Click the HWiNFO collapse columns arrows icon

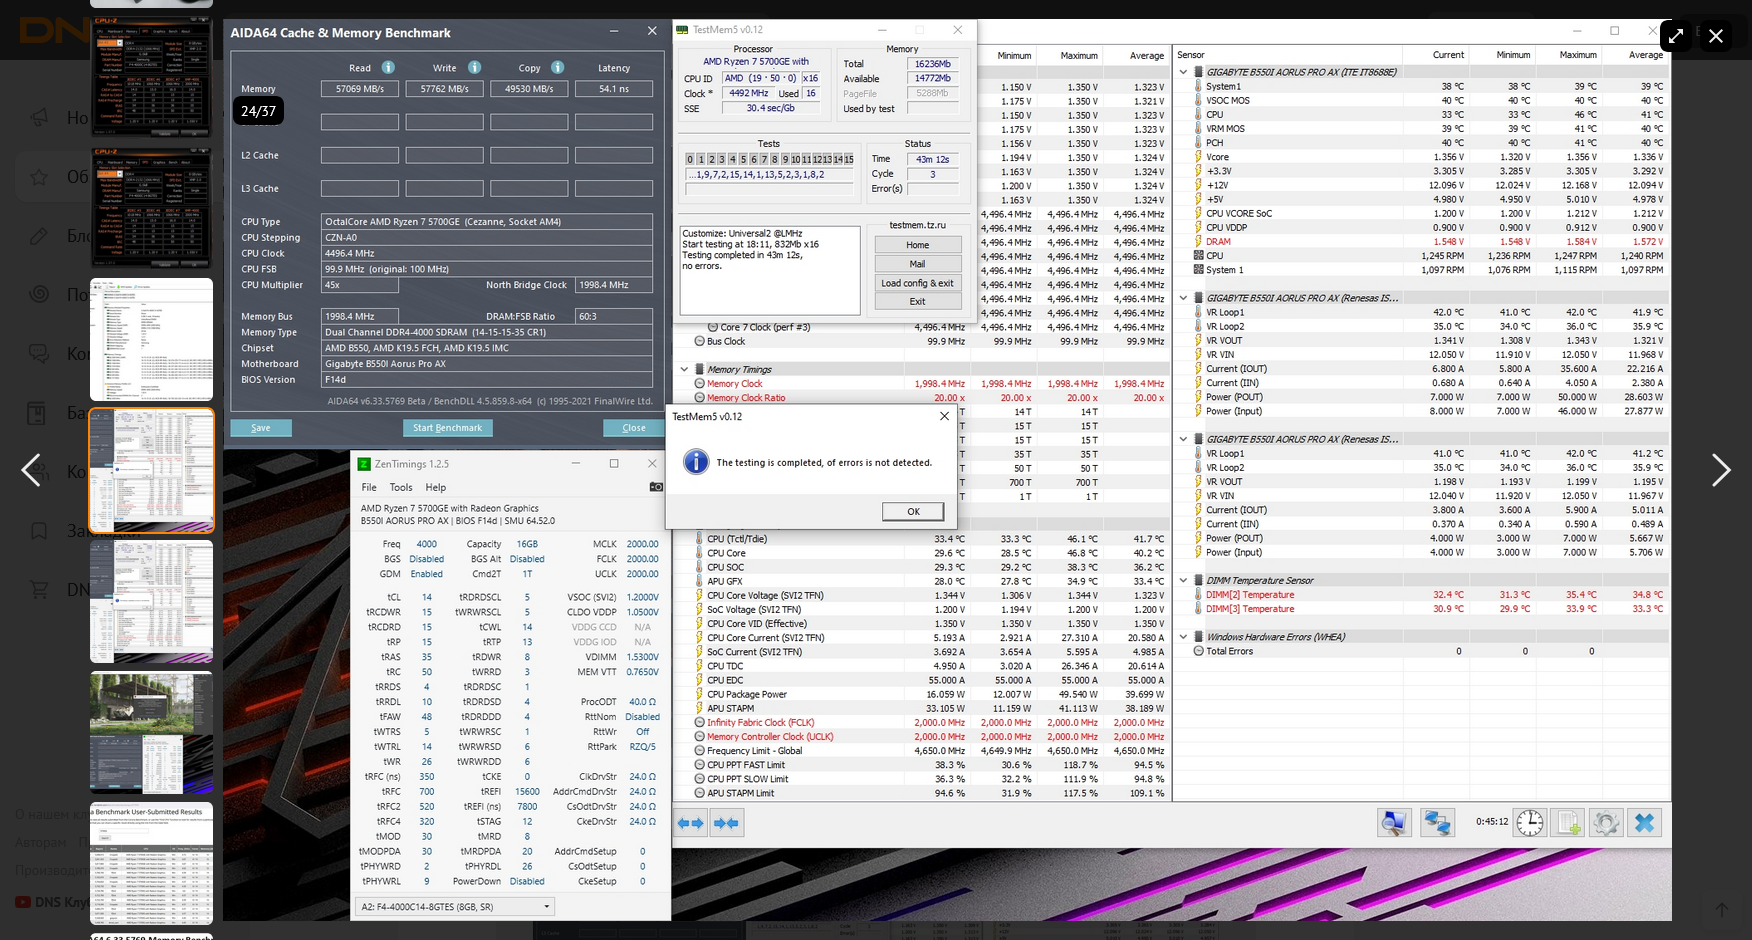[x=727, y=823]
